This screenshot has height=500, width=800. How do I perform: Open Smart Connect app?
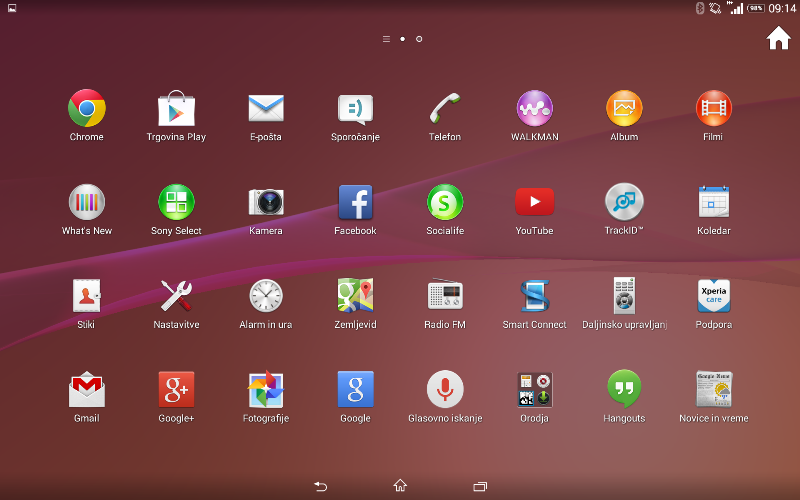click(x=534, y=295)
